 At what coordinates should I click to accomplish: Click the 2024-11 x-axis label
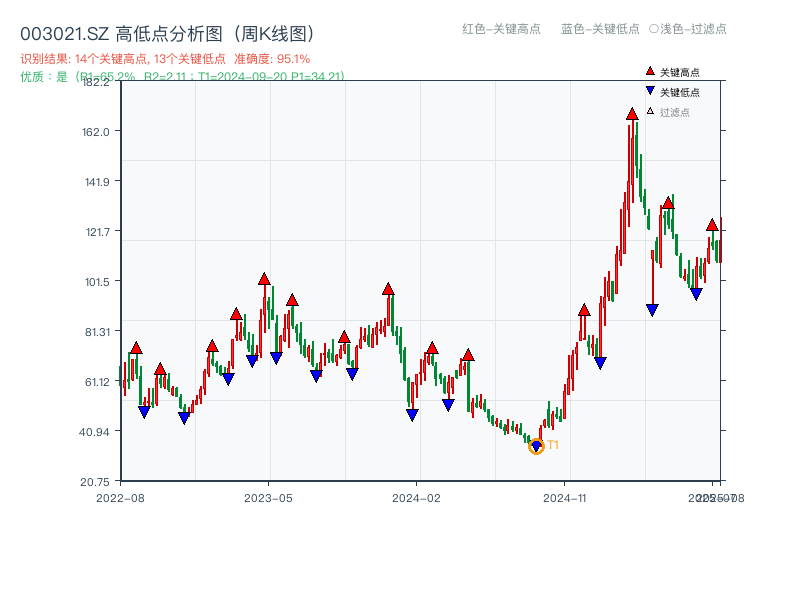point(564,498)
